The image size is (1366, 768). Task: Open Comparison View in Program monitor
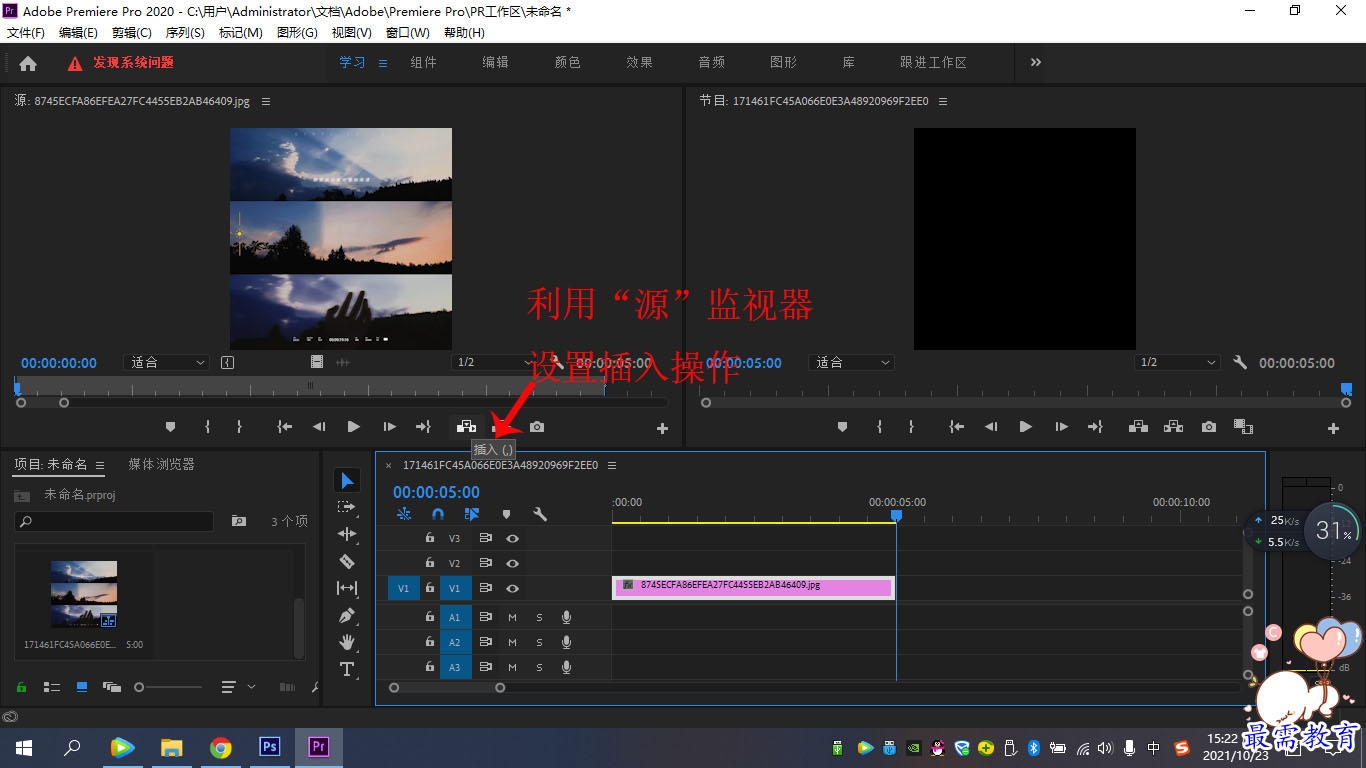(x=1243, y=427)
